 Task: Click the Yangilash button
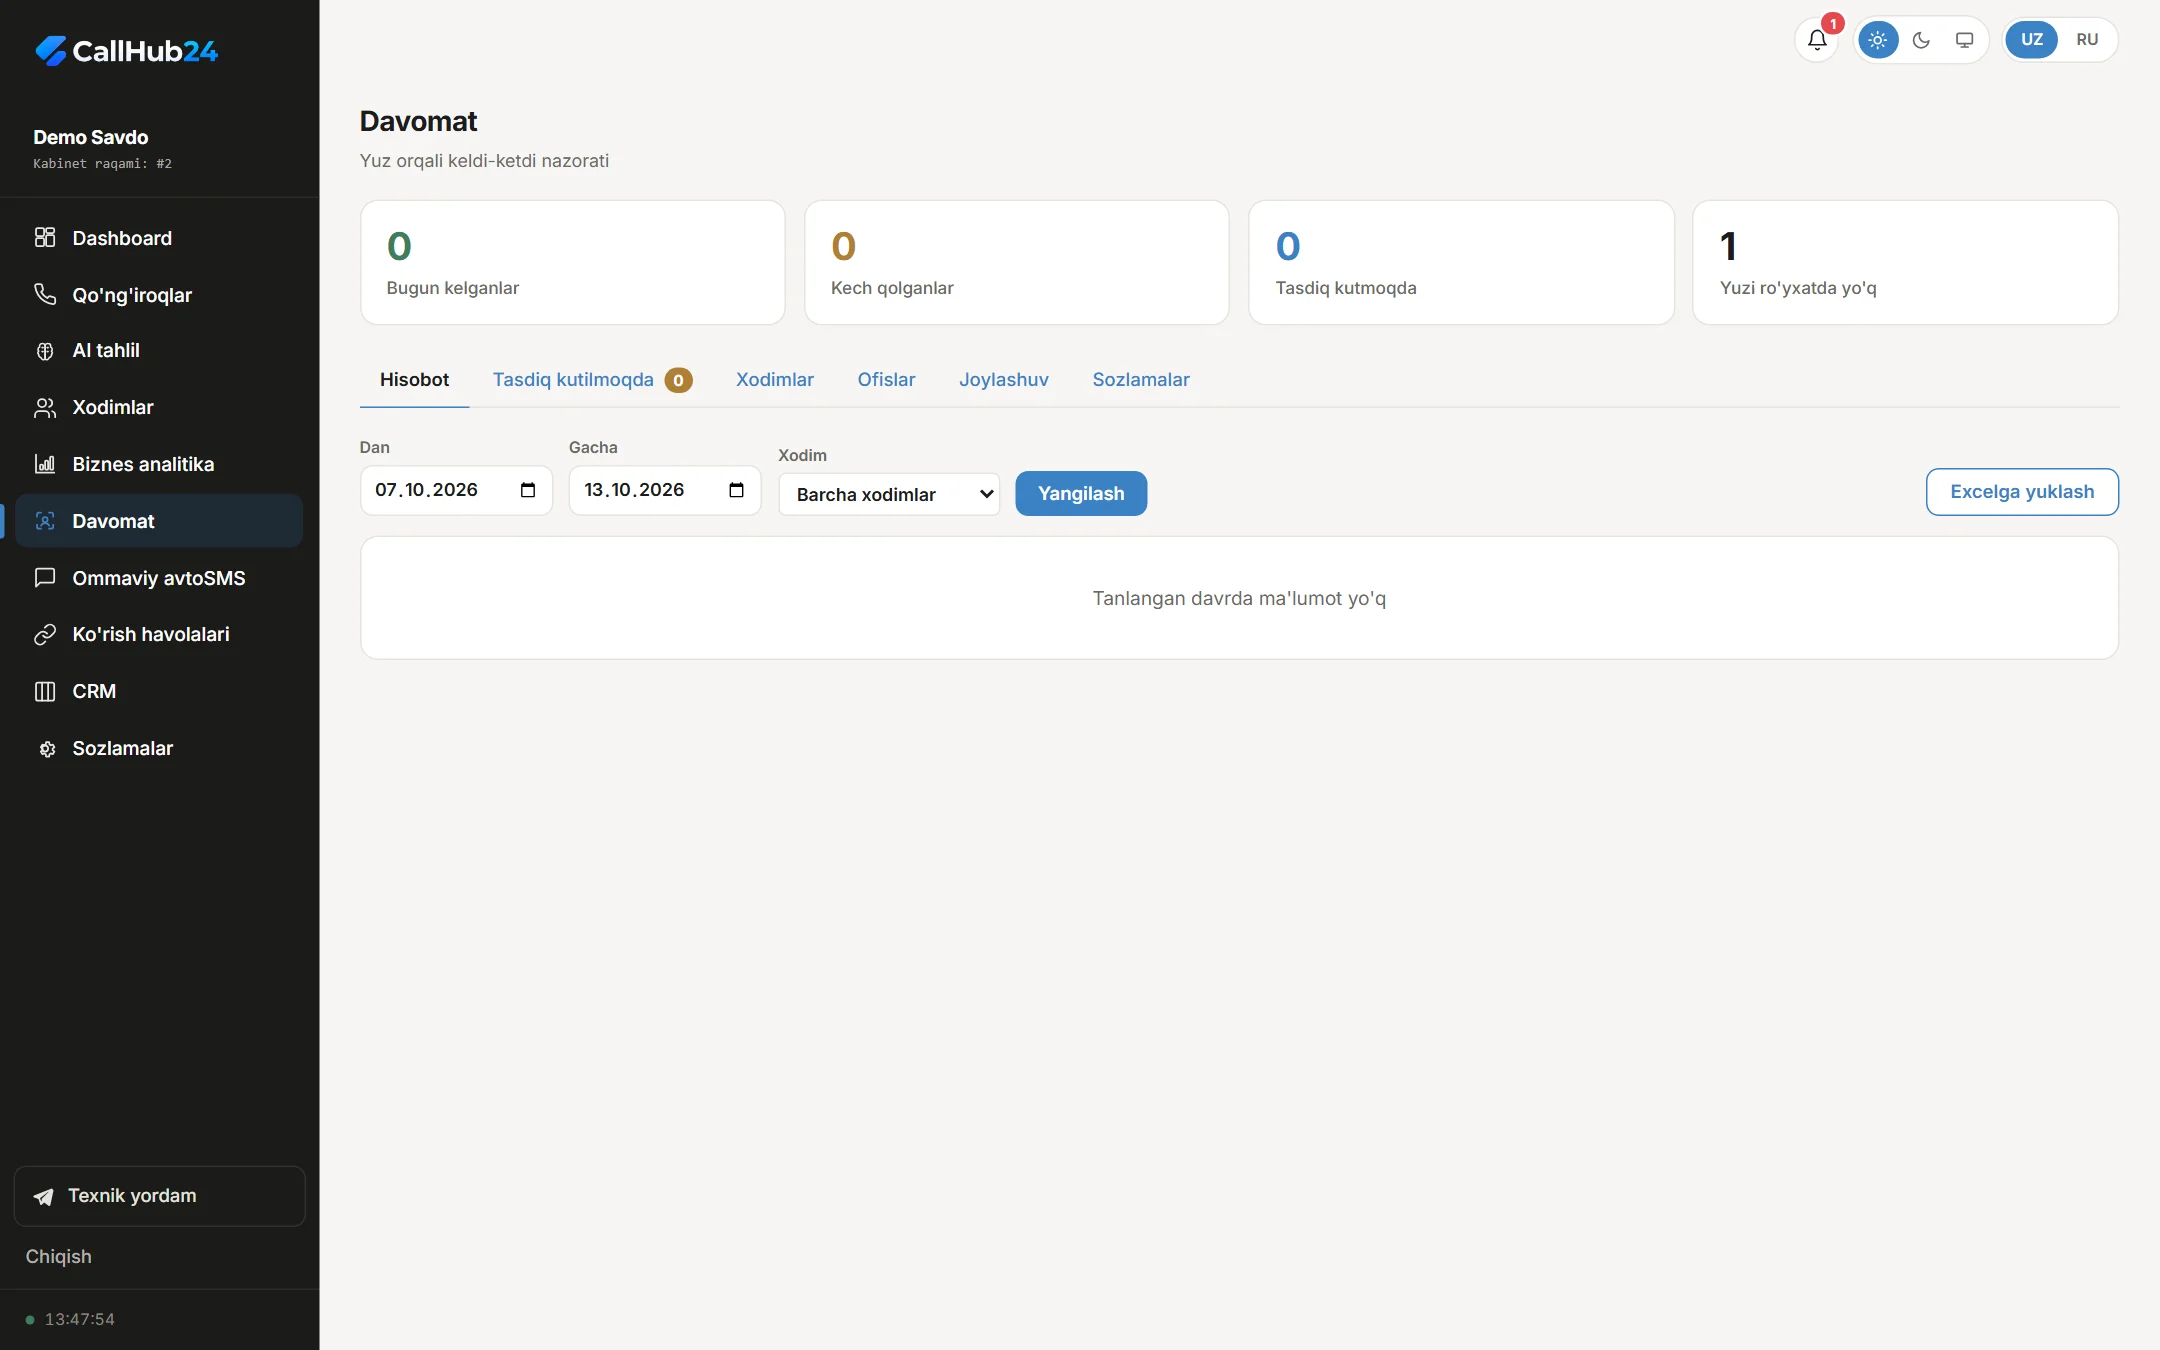[1081, 493]
